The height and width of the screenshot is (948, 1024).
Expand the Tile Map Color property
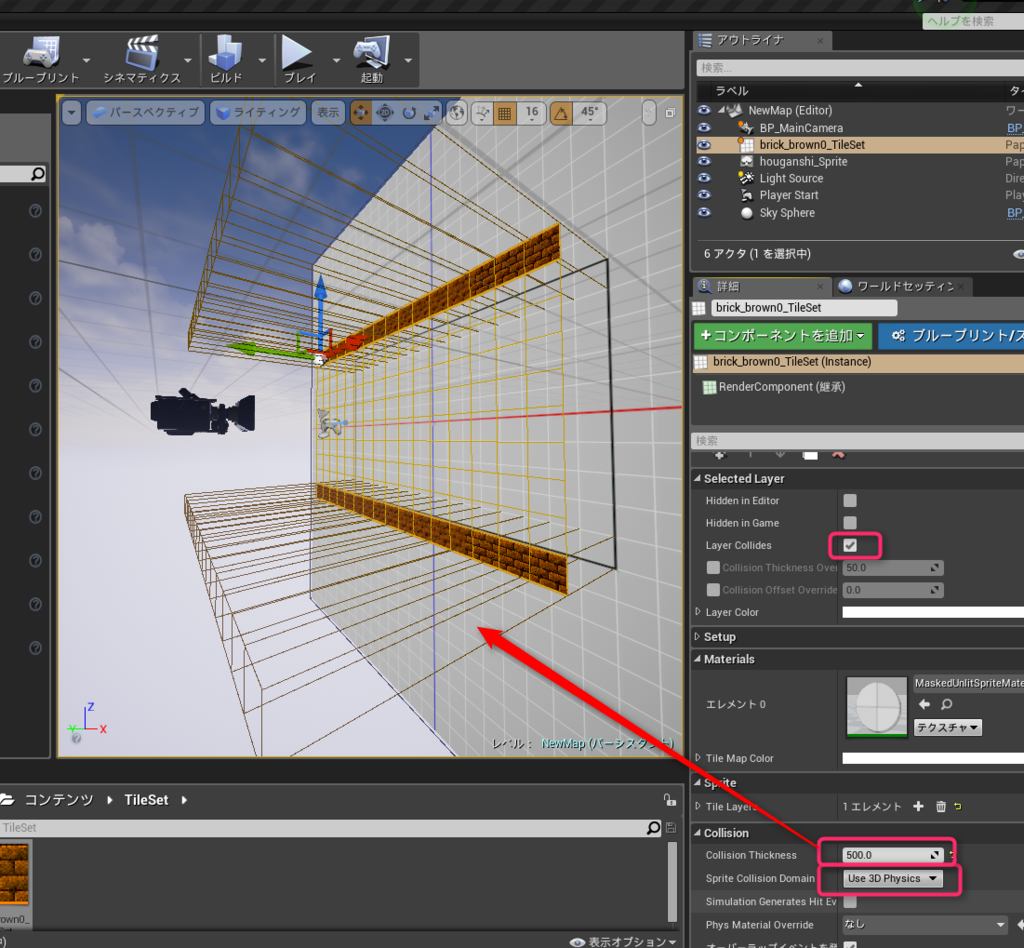(697, 758)
